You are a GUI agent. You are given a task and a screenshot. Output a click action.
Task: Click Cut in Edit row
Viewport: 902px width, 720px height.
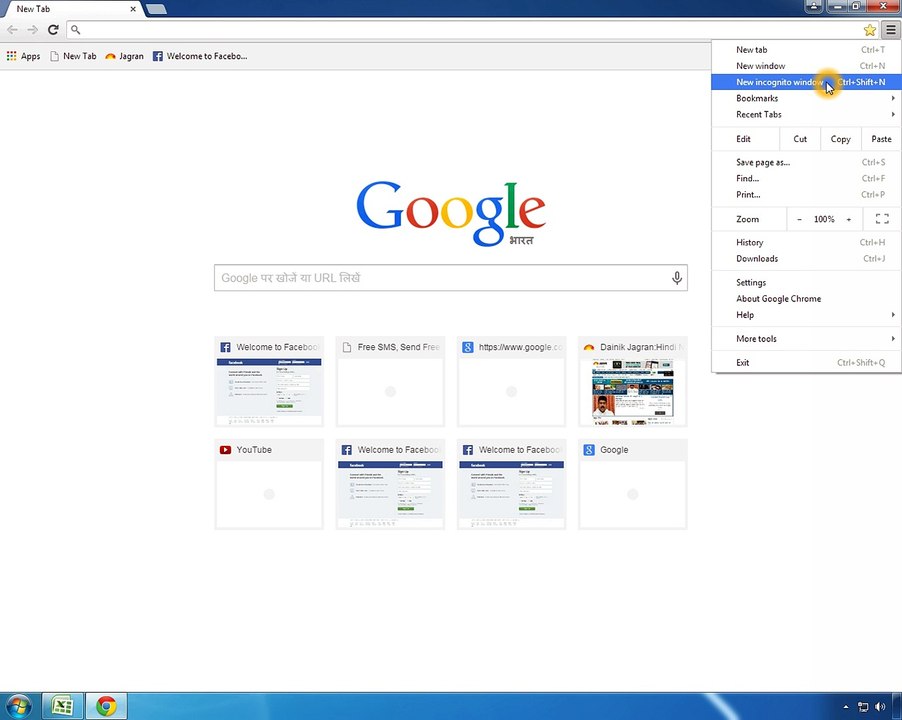tap(800, 139)
